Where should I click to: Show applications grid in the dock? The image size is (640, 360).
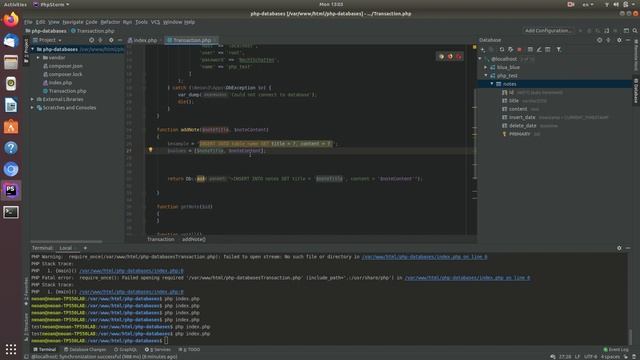tap(11, 349)
